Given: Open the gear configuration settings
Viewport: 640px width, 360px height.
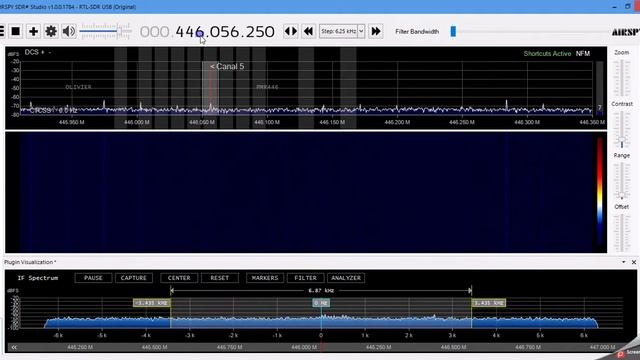Looking at the screenshot, I should [51, 31].
